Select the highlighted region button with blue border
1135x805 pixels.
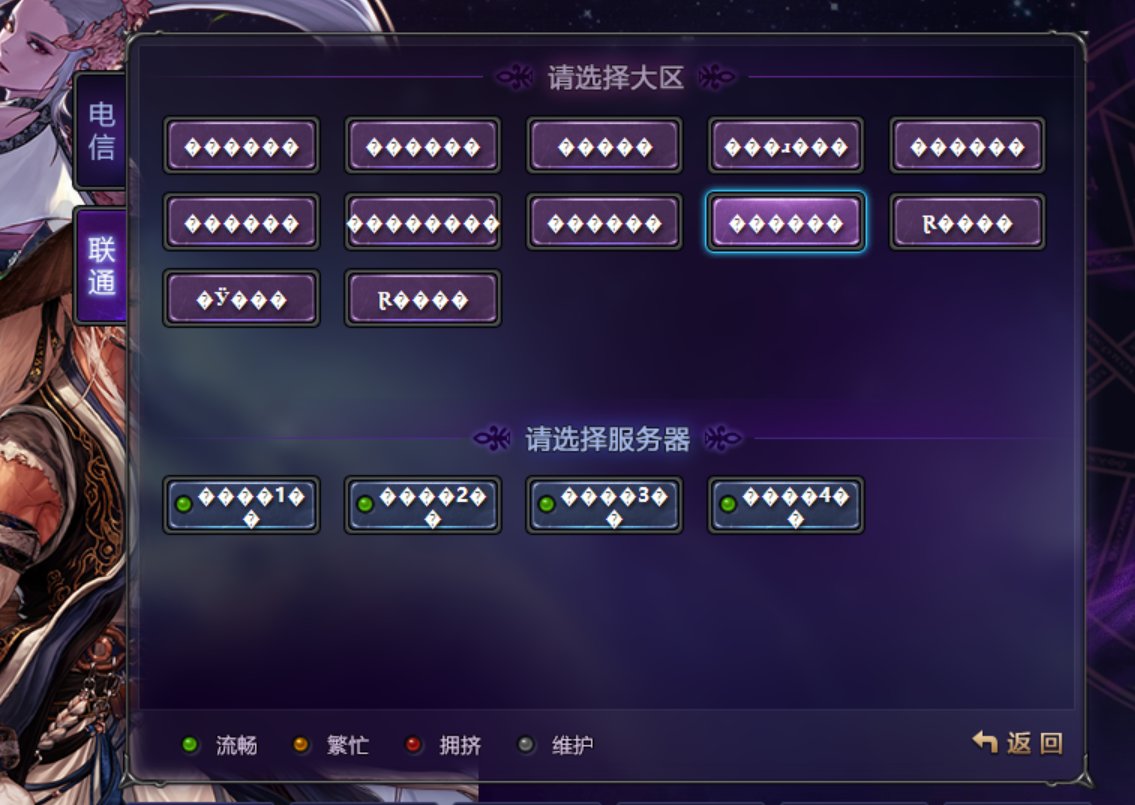785,222
